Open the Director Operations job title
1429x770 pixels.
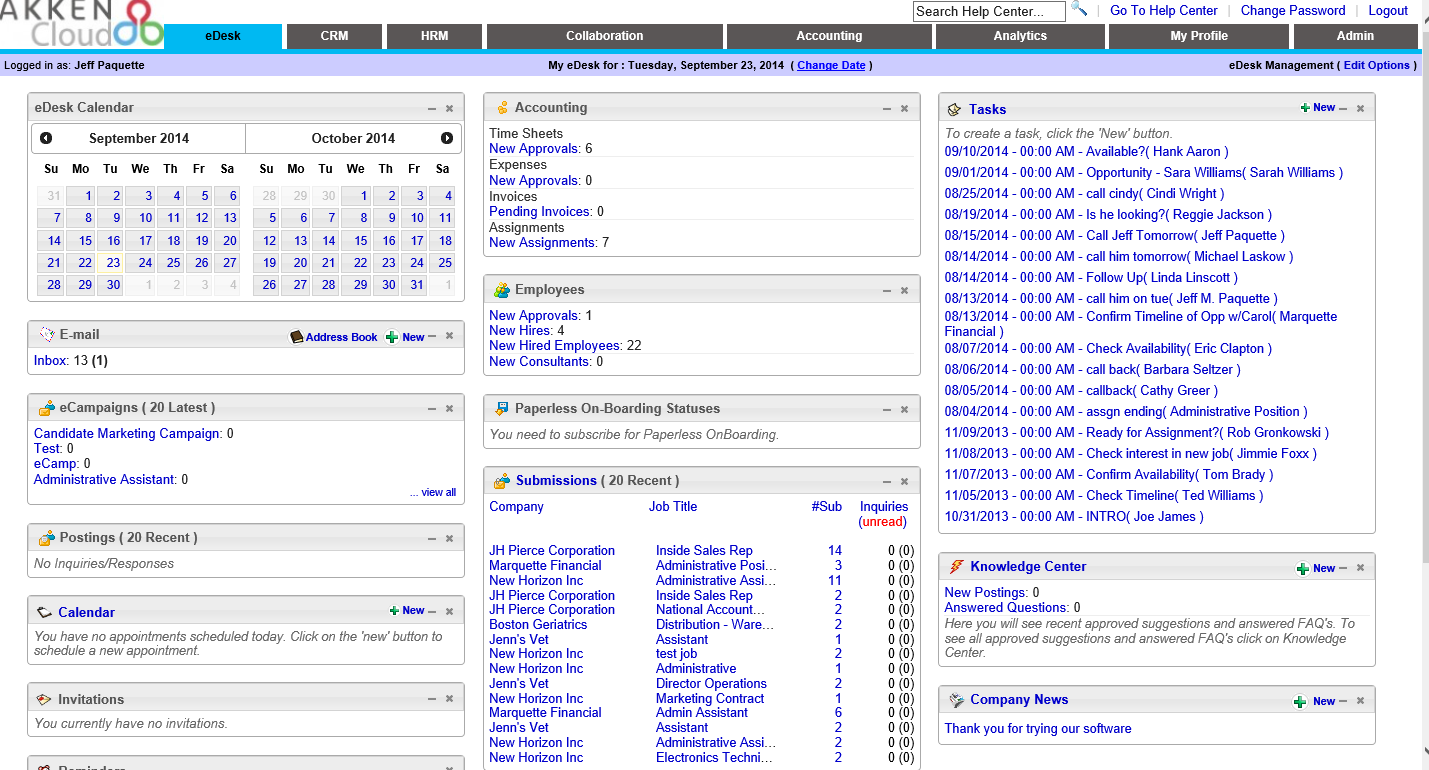pos(711,684)
